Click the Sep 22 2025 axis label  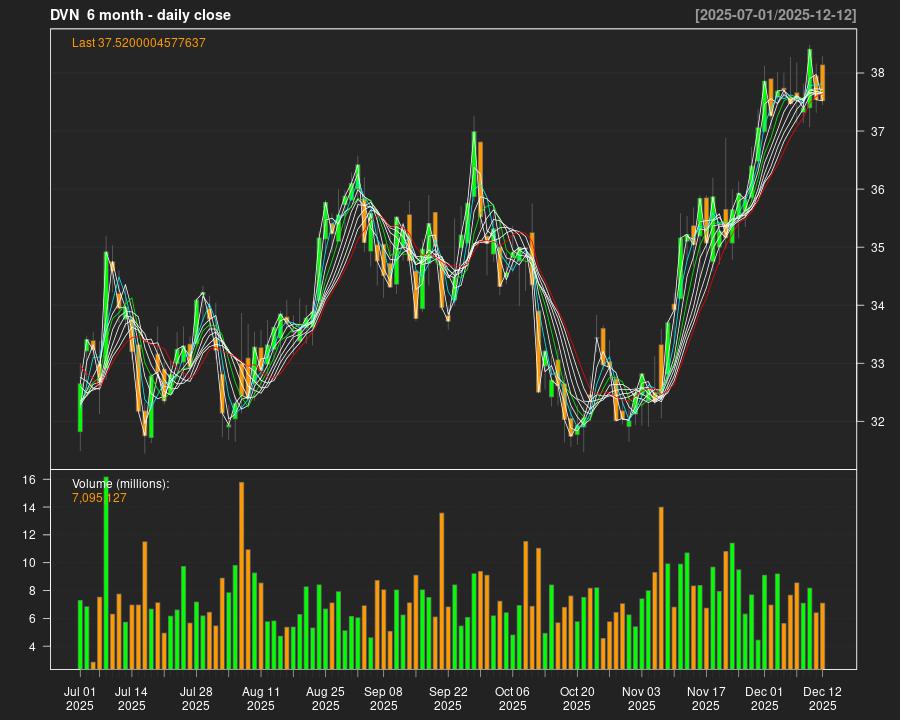tap(448, 698)
